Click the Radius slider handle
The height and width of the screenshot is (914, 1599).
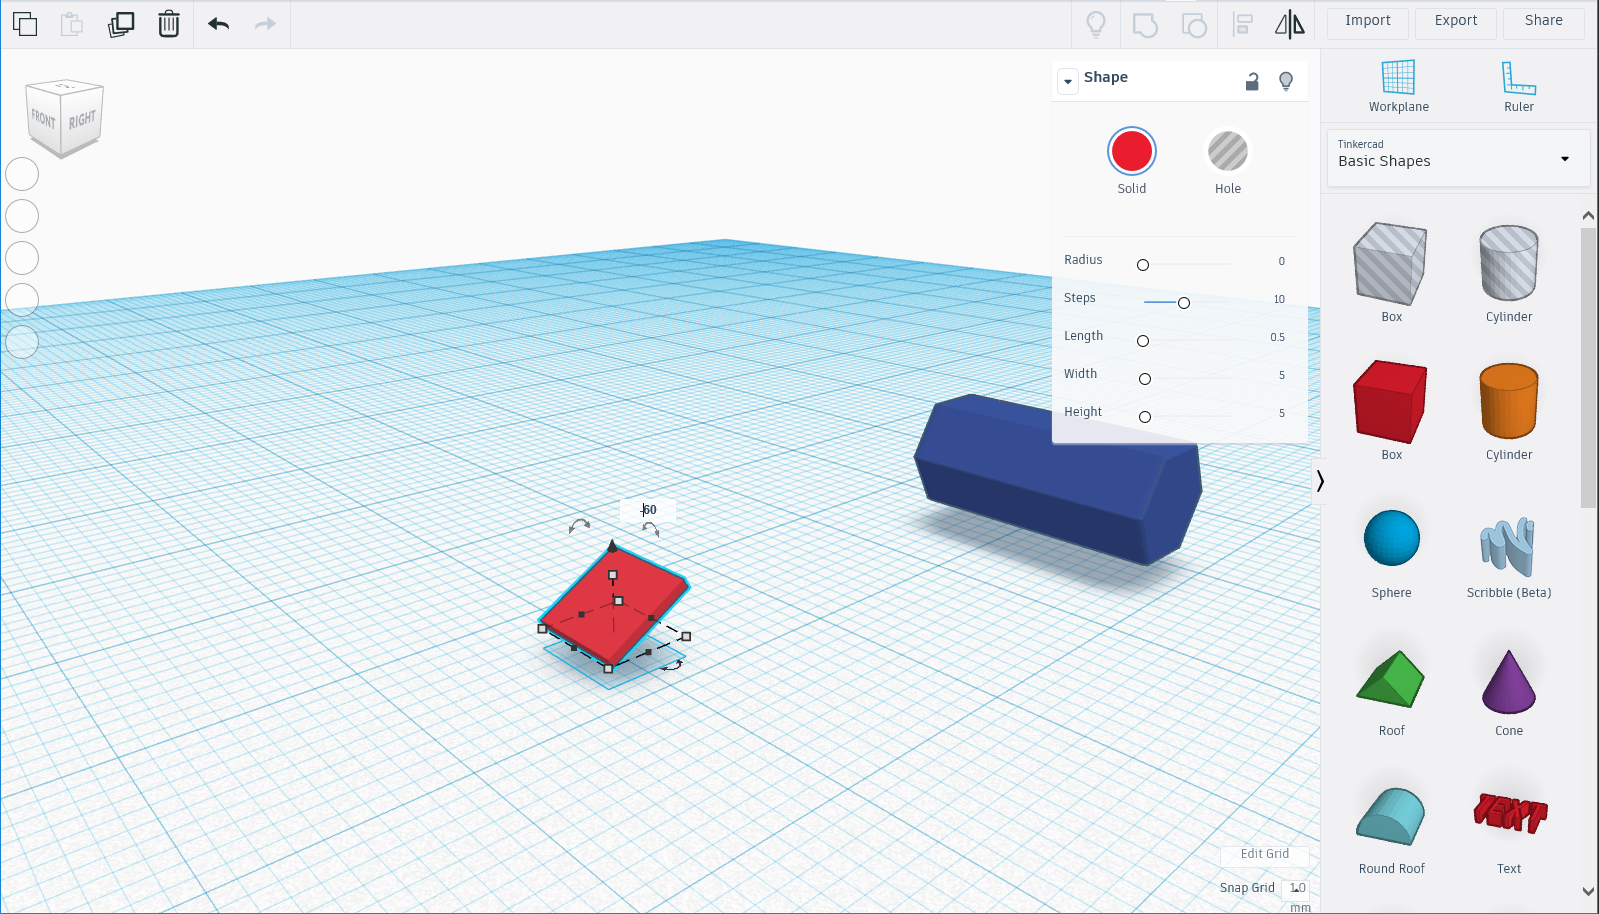pos(1143,265)
